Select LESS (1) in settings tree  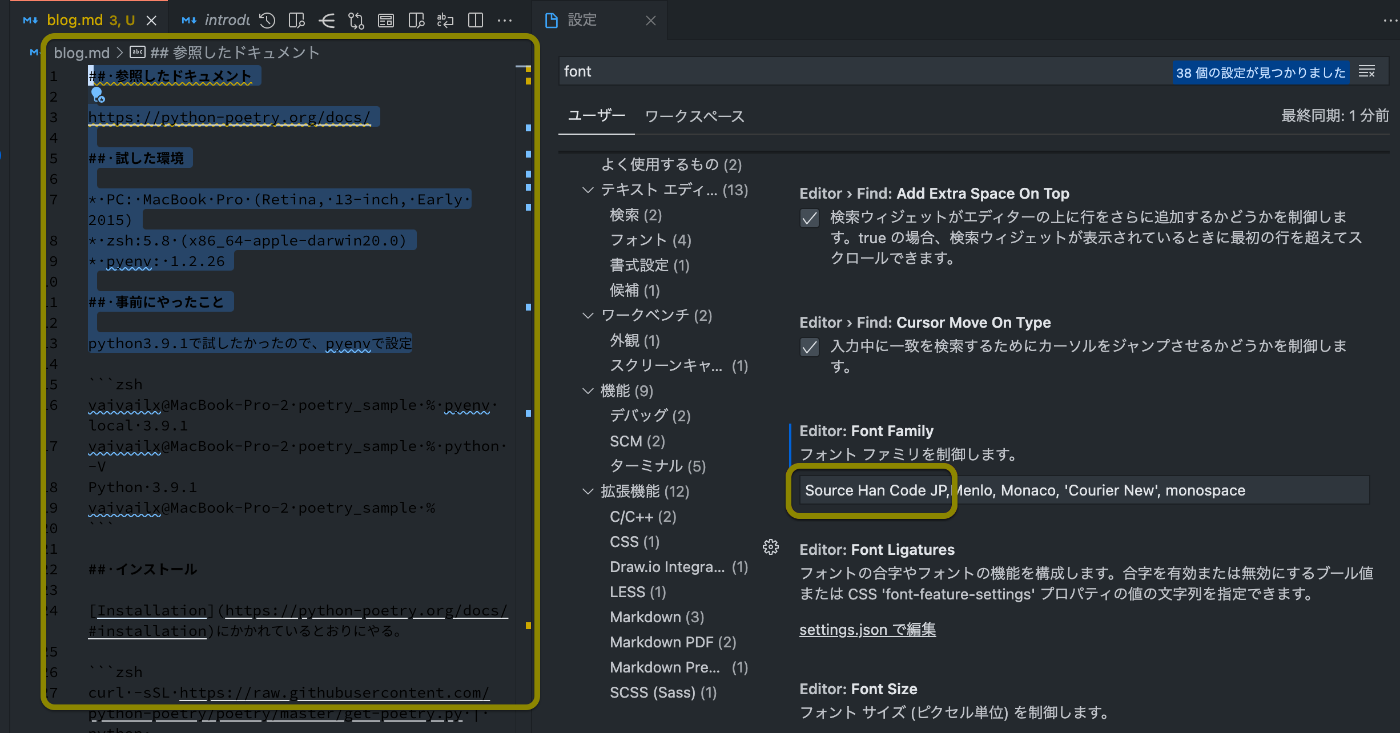(x=638, y=592)
